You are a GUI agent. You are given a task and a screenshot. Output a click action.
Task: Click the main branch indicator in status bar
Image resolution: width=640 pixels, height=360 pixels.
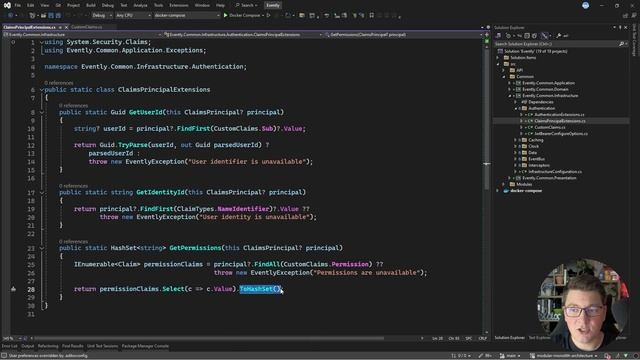point(510,356)
